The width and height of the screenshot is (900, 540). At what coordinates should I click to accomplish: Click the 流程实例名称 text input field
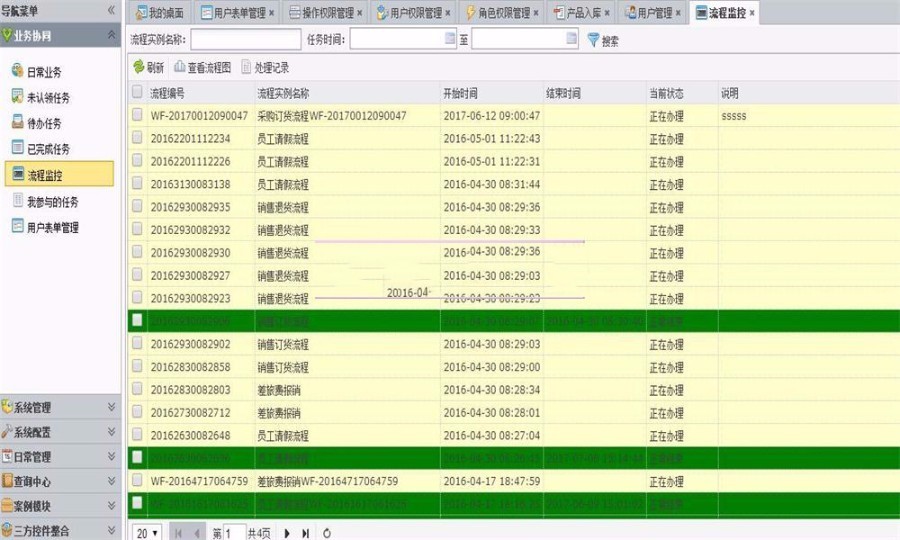(x=245, y=40)
